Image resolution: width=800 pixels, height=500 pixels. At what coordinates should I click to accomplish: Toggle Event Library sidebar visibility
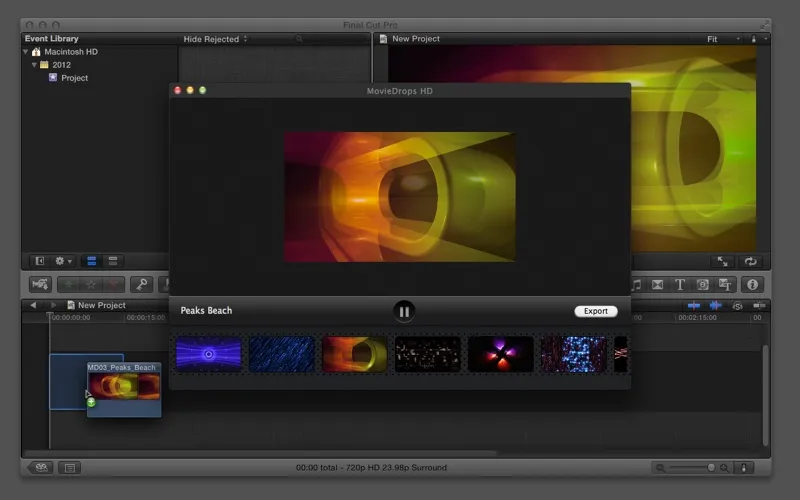point(40,261)
